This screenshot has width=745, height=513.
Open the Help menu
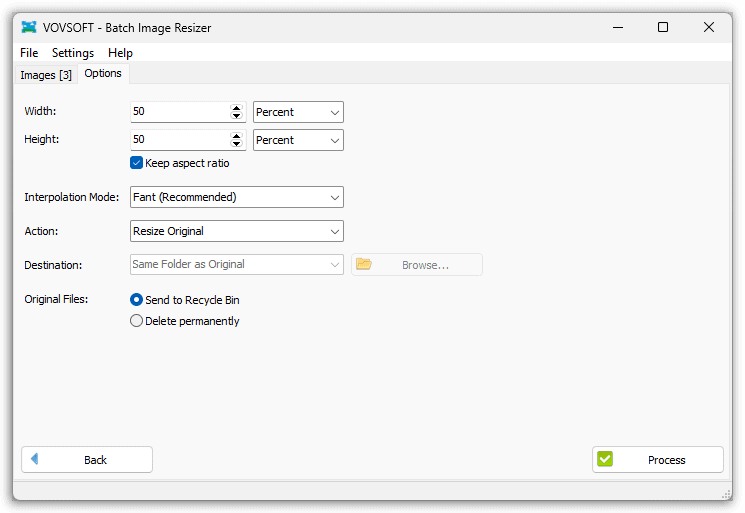click(120, 53)
